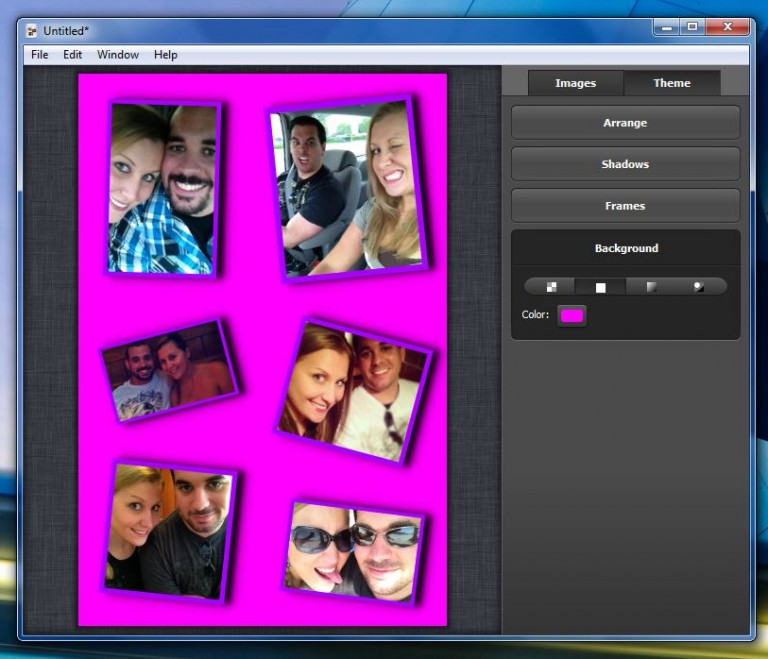Screen dimensions: 768x659
Task: Select the plaid-shirt couple photo
Action: [162, 189]
